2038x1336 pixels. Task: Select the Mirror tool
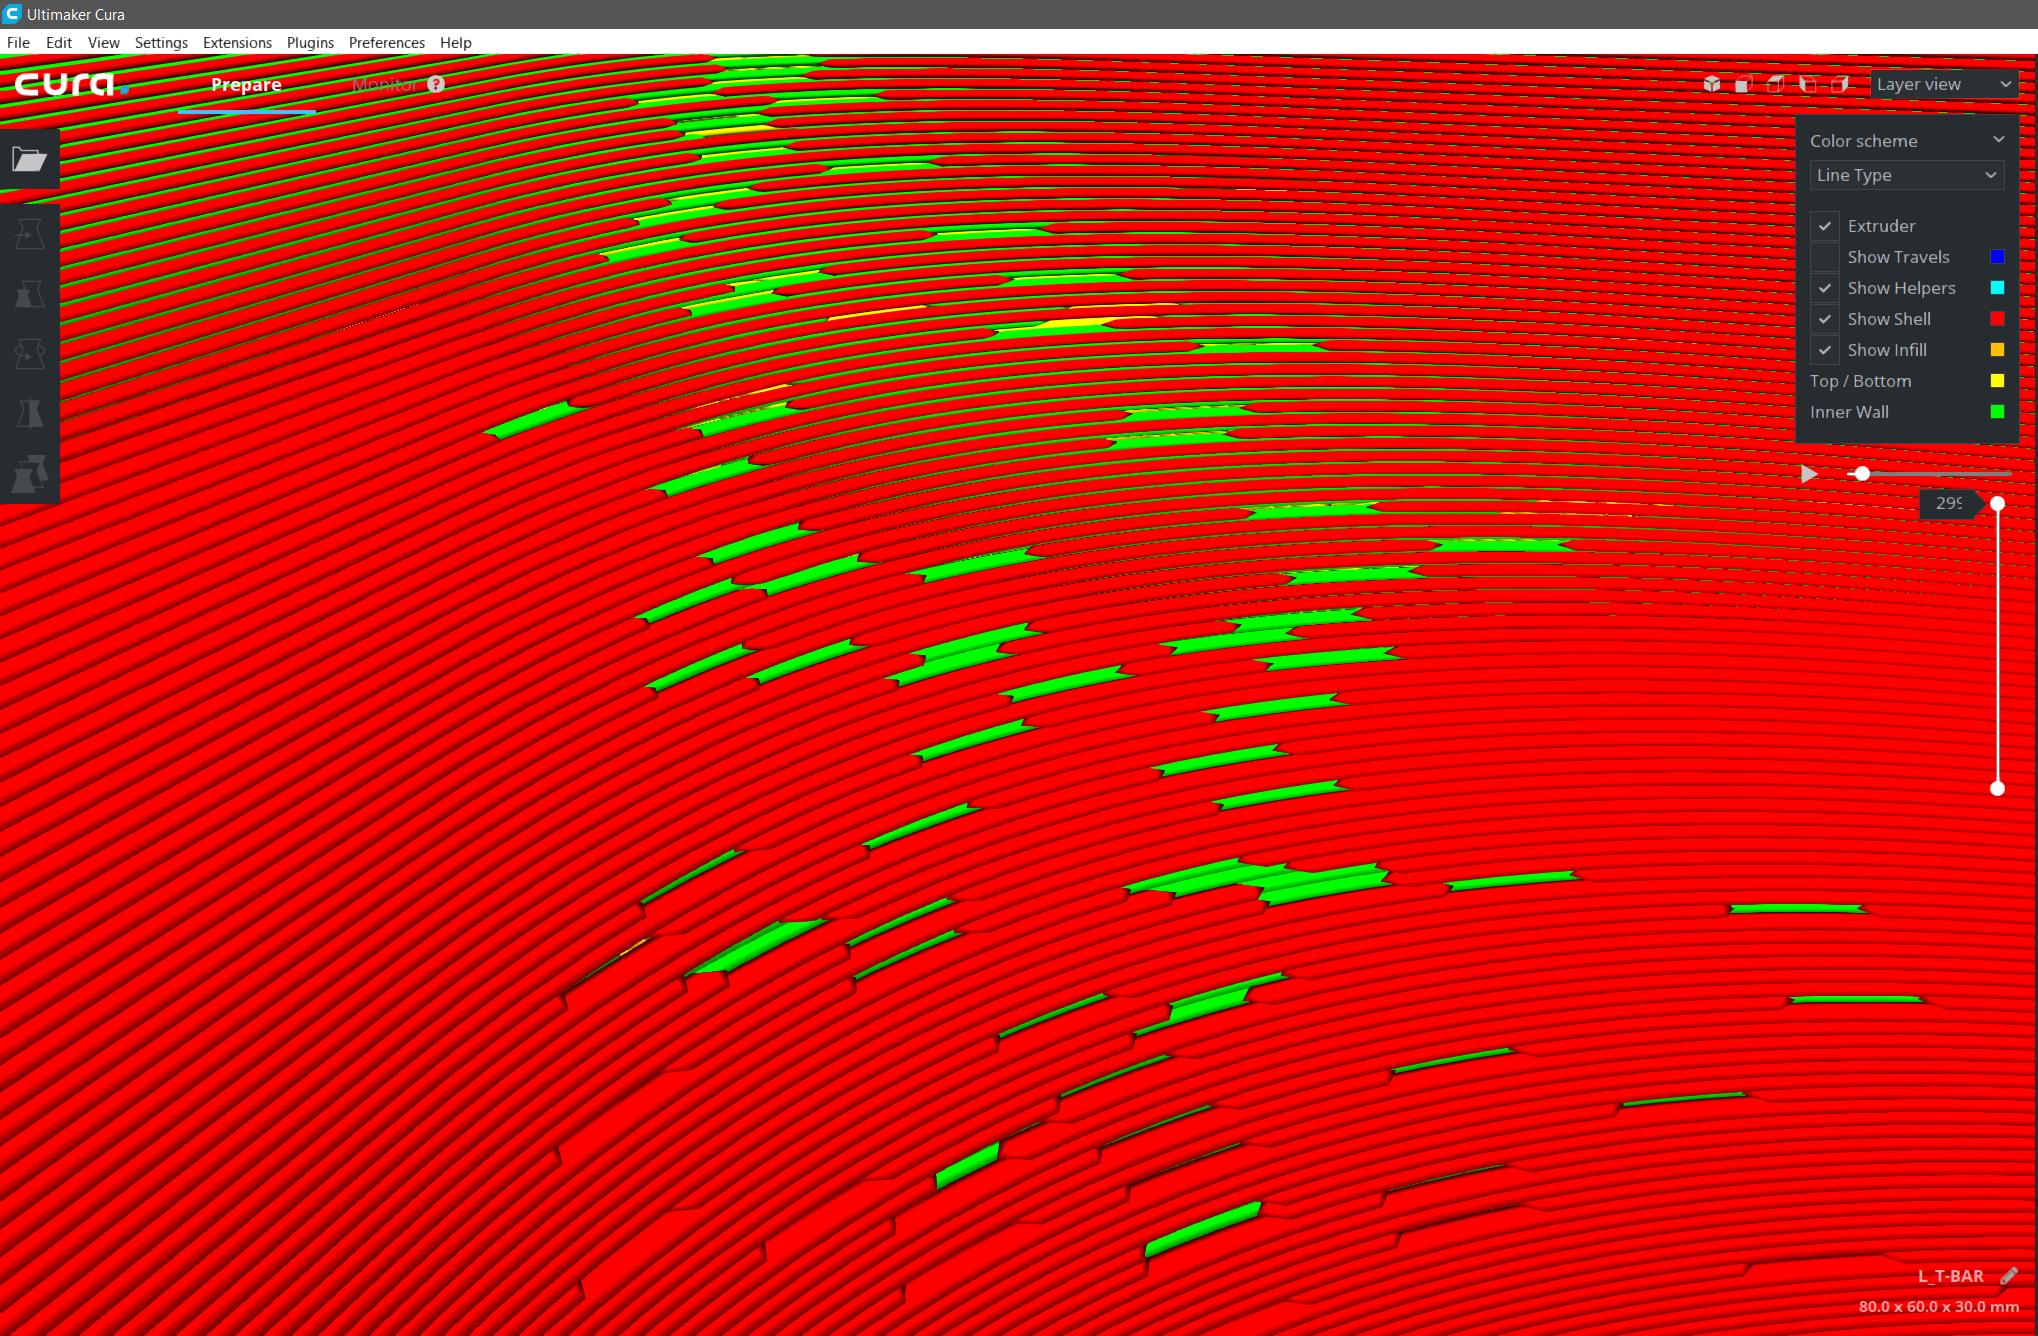pos(29,414)
